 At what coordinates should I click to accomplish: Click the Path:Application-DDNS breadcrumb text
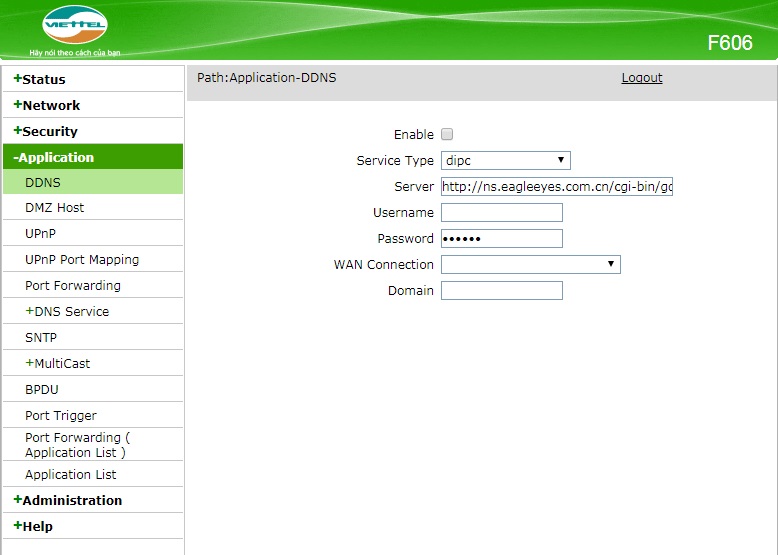pos(266,78)
